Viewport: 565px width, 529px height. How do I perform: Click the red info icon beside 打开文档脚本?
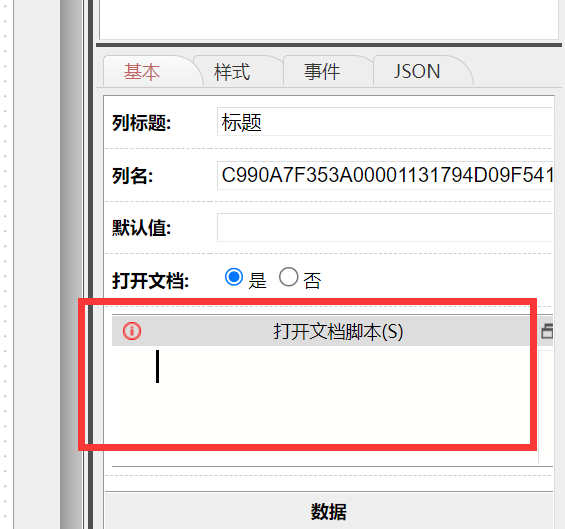132,331
